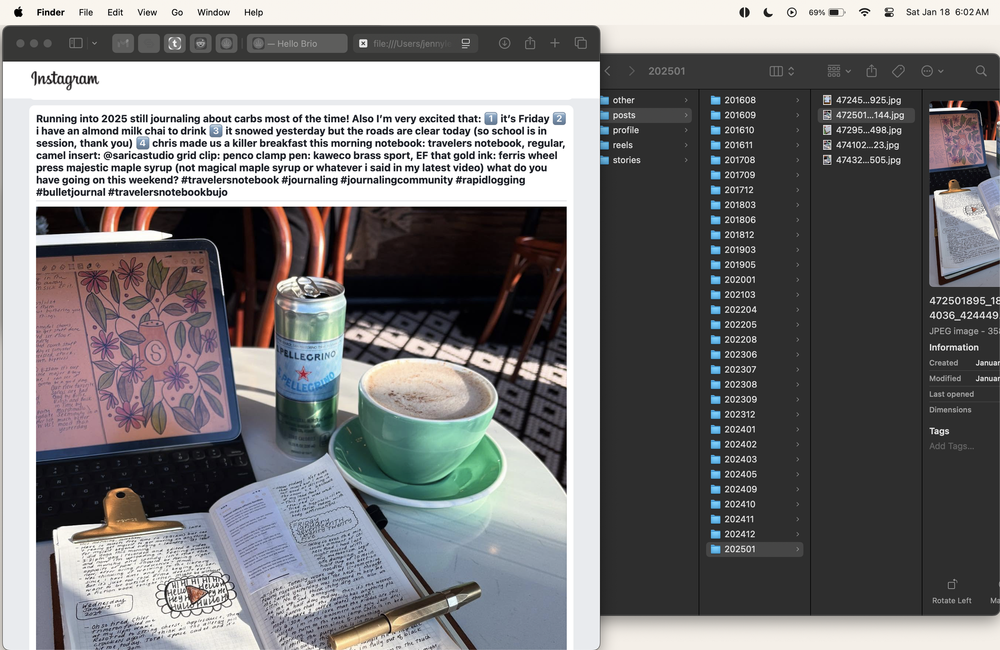Open the Window menu

[214, 12]
